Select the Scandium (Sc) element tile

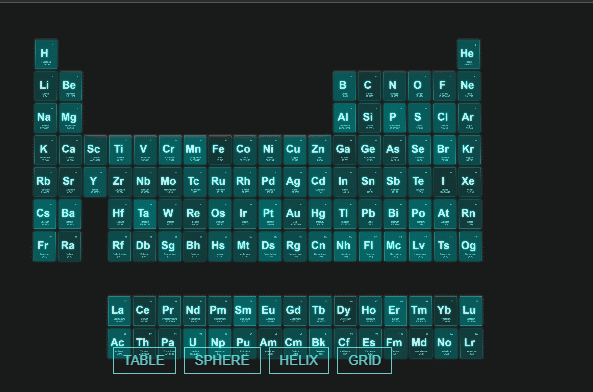95,150
